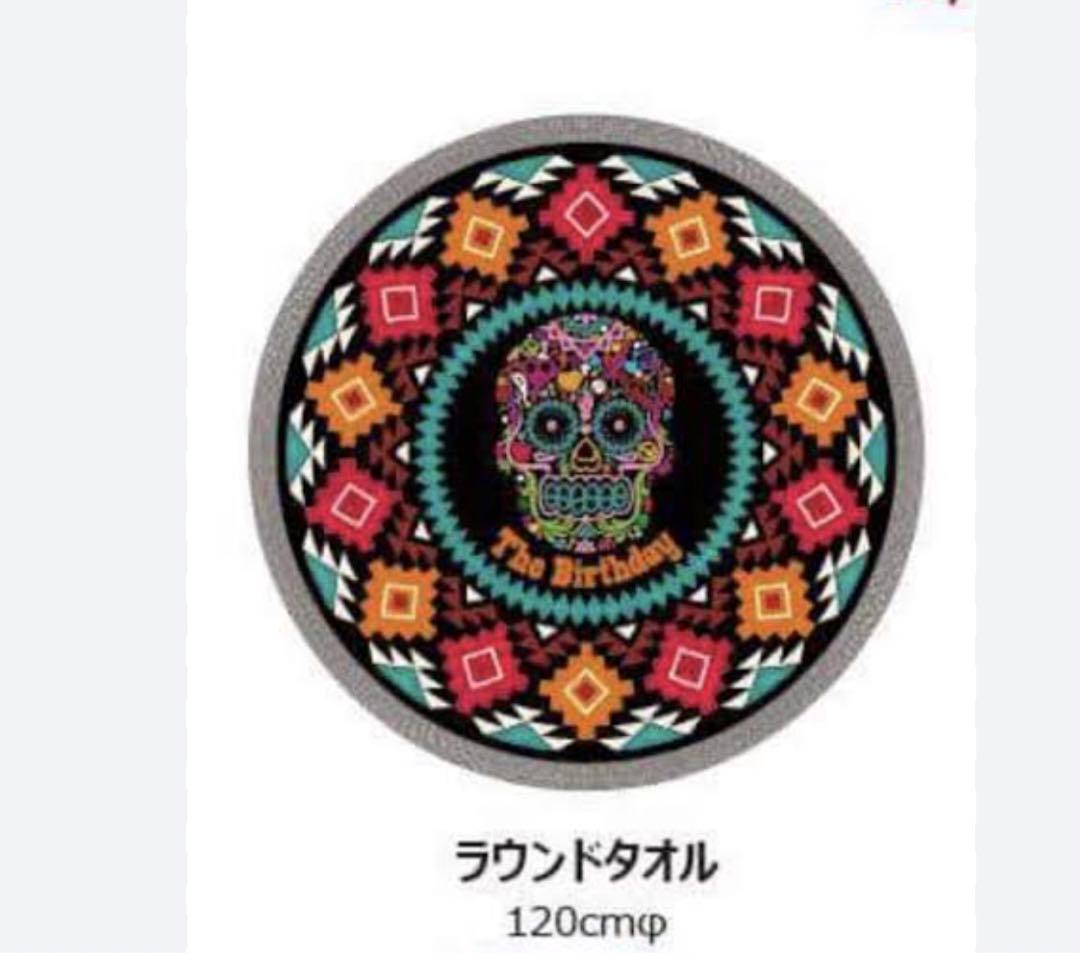Select the topmost red diamond motif
The width and height of the screenshot is (1080, 953).
pyautogui.click(x=585, y=214)
